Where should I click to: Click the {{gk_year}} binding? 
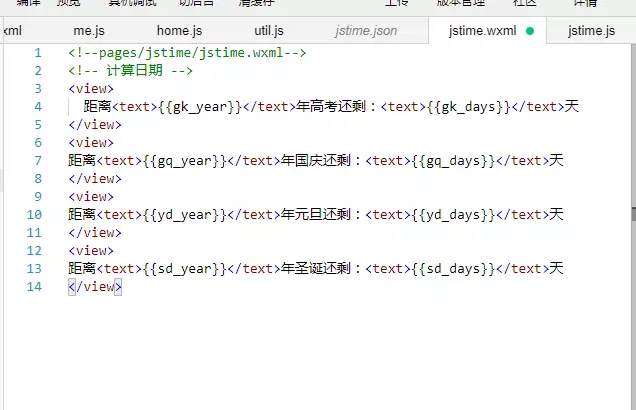(200, 107)
